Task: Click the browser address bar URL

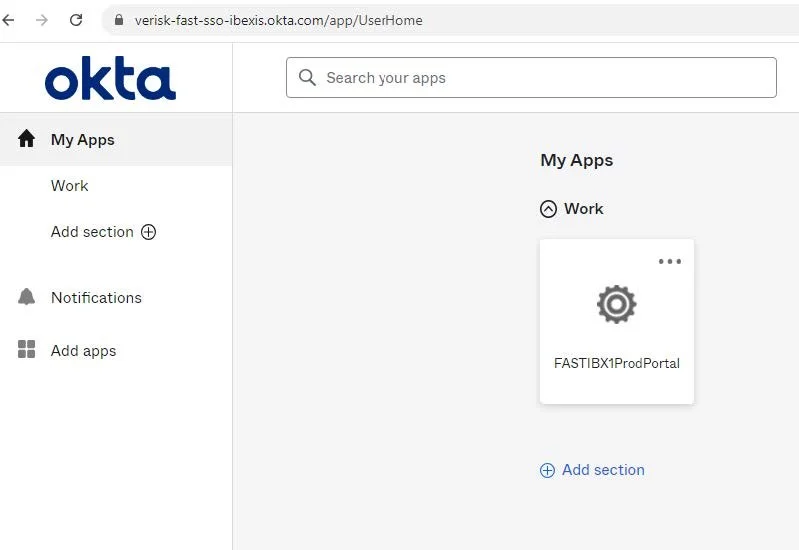Action: point(279,20)
